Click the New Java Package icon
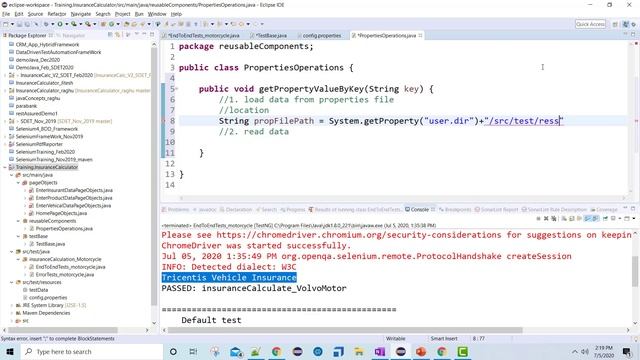Image resolution: width=640 pixels, height=360 pixels. (103, 24)
